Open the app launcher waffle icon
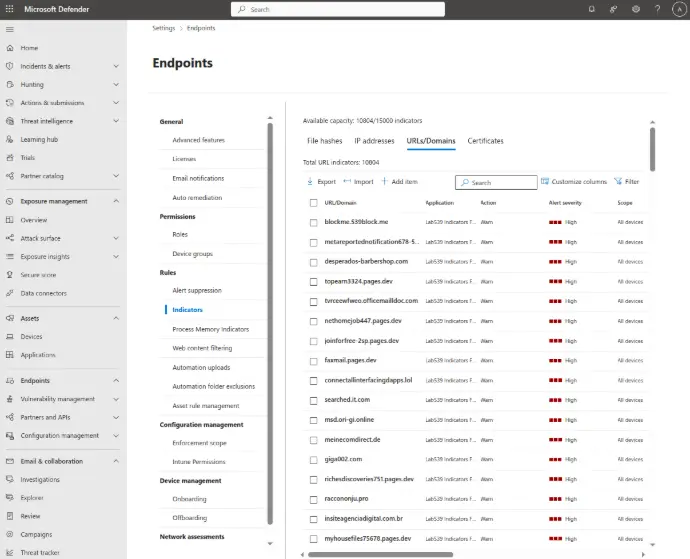The width and height of the screenshot is (690, 559). pyautogui.click(x=9, y=9)
